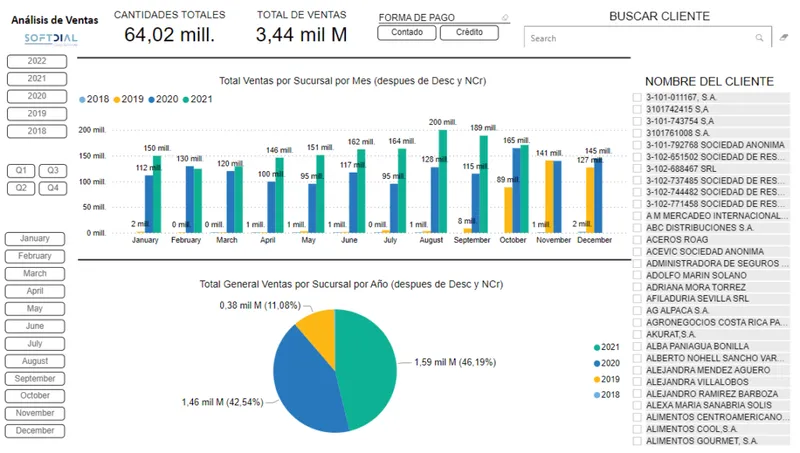Viewport: 800px width, 453px height.
Task: Filter by Contado payment type
Action: coord(407,32)
